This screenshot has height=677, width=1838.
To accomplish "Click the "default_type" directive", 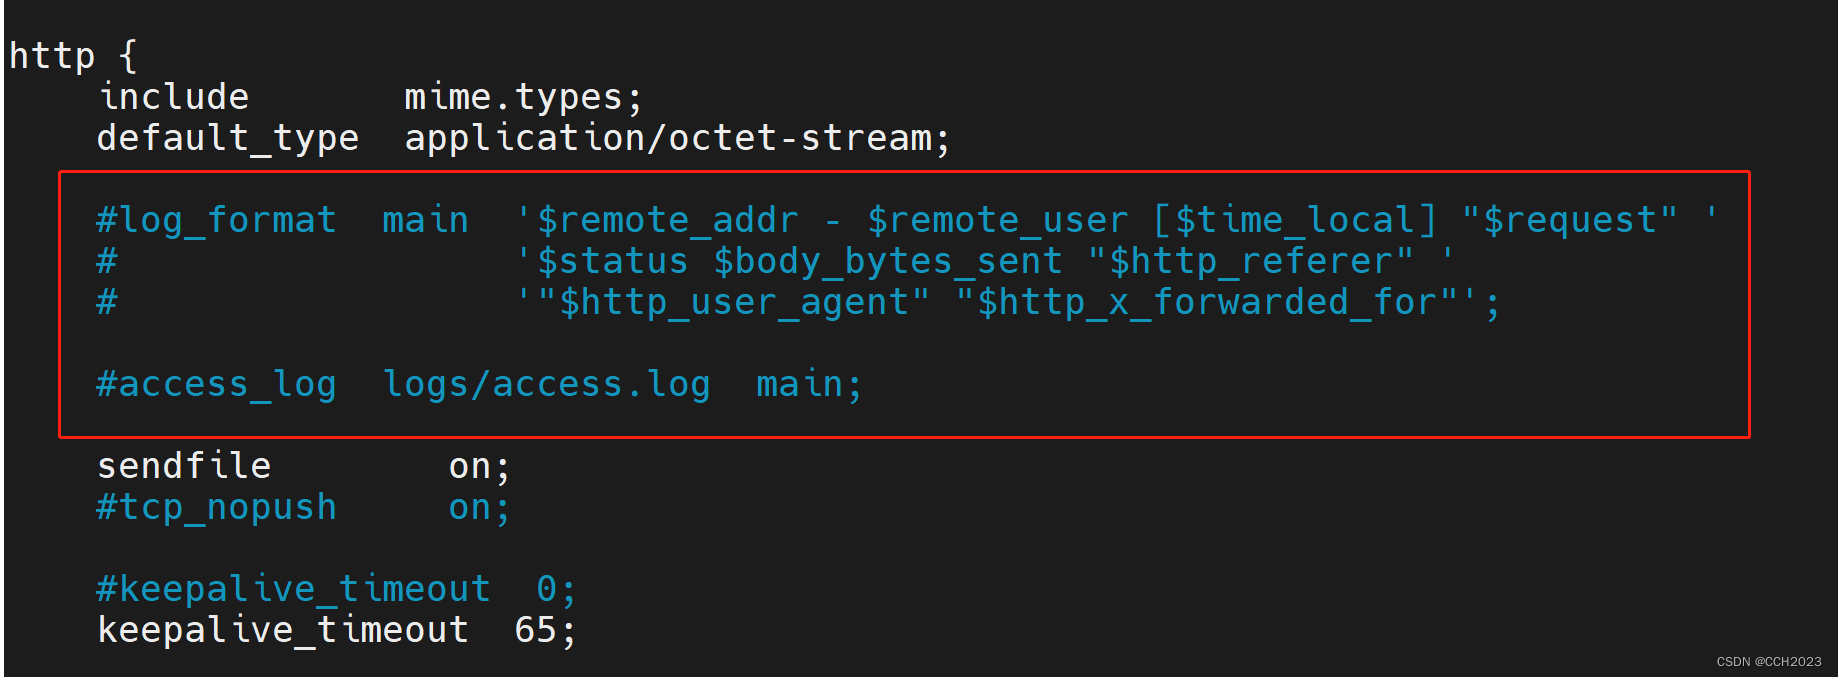I will pyautogui.click(x=227, y=138).
